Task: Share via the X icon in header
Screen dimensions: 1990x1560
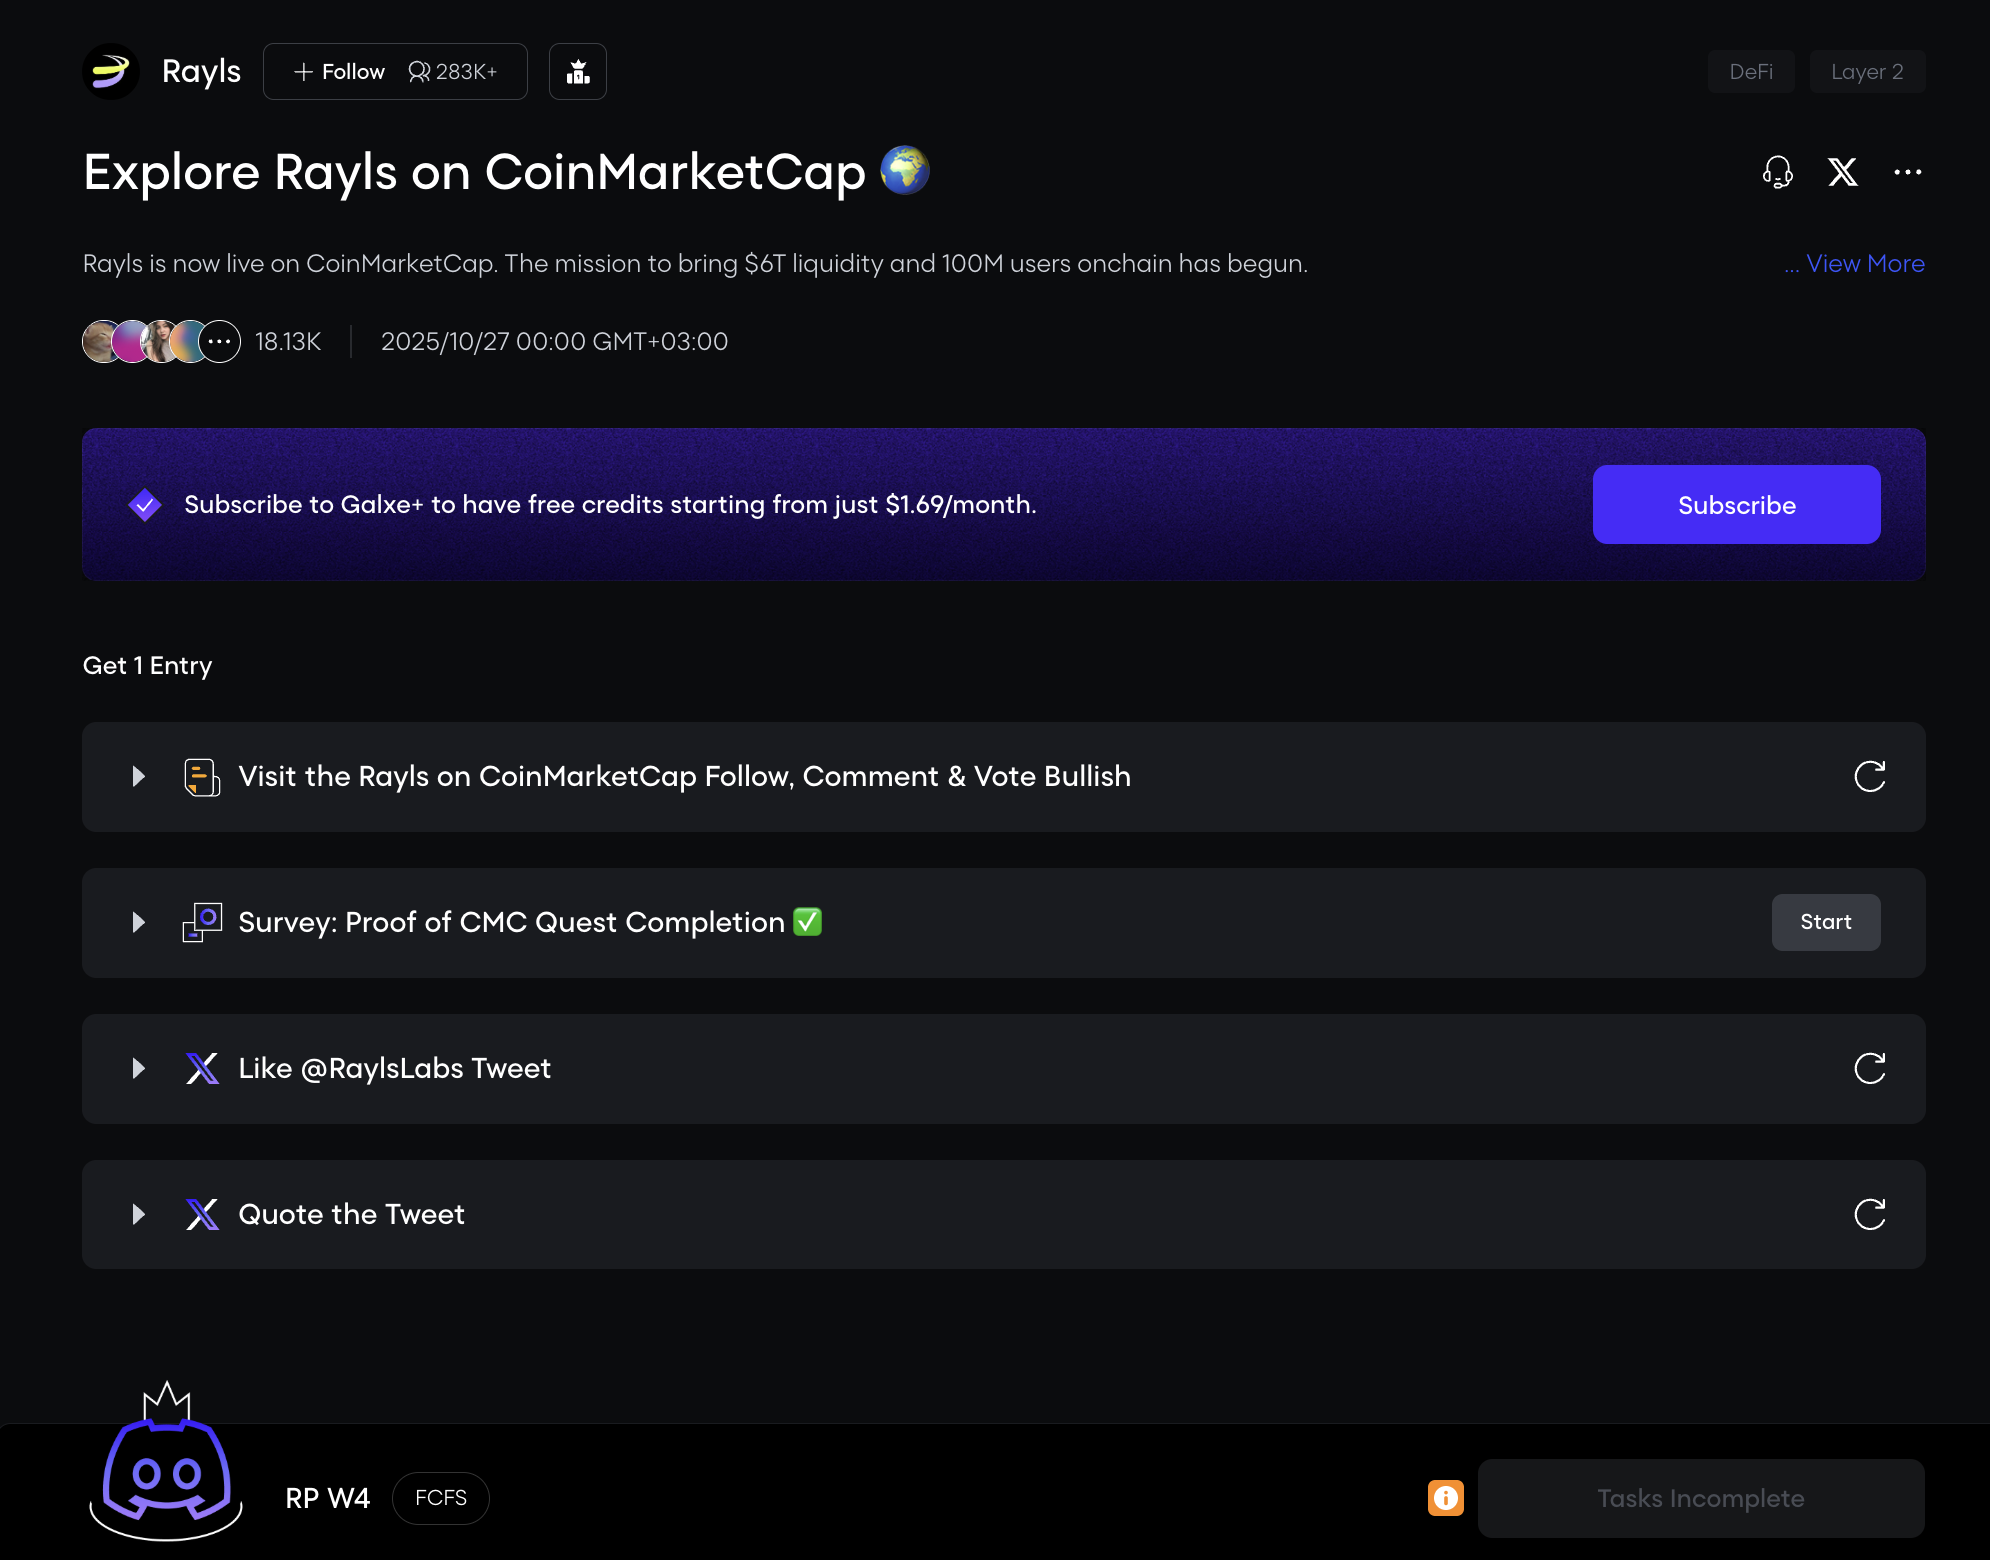Action: pyautogui.click(x=1842, y=172)
